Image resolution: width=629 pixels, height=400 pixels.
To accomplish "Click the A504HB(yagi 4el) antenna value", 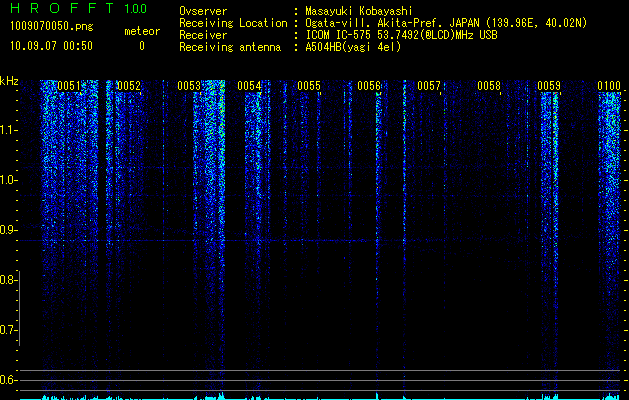I will pyautogui.click(x=353, y=47).
